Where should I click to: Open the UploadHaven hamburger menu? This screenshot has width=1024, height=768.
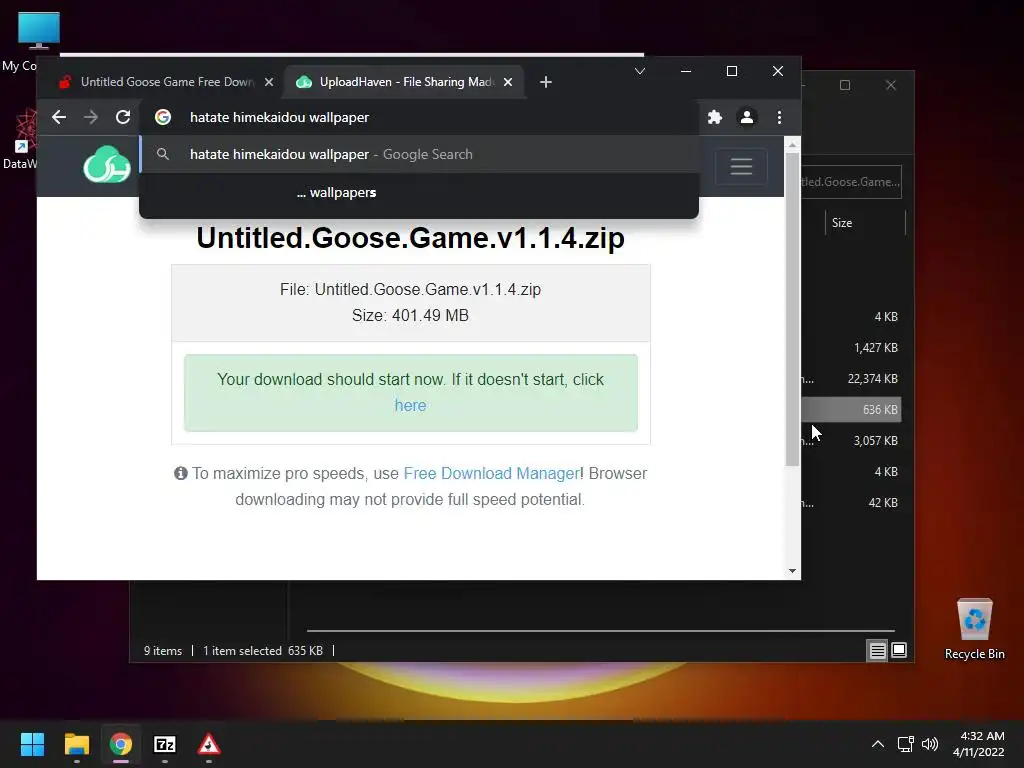(x=741, y=167)
